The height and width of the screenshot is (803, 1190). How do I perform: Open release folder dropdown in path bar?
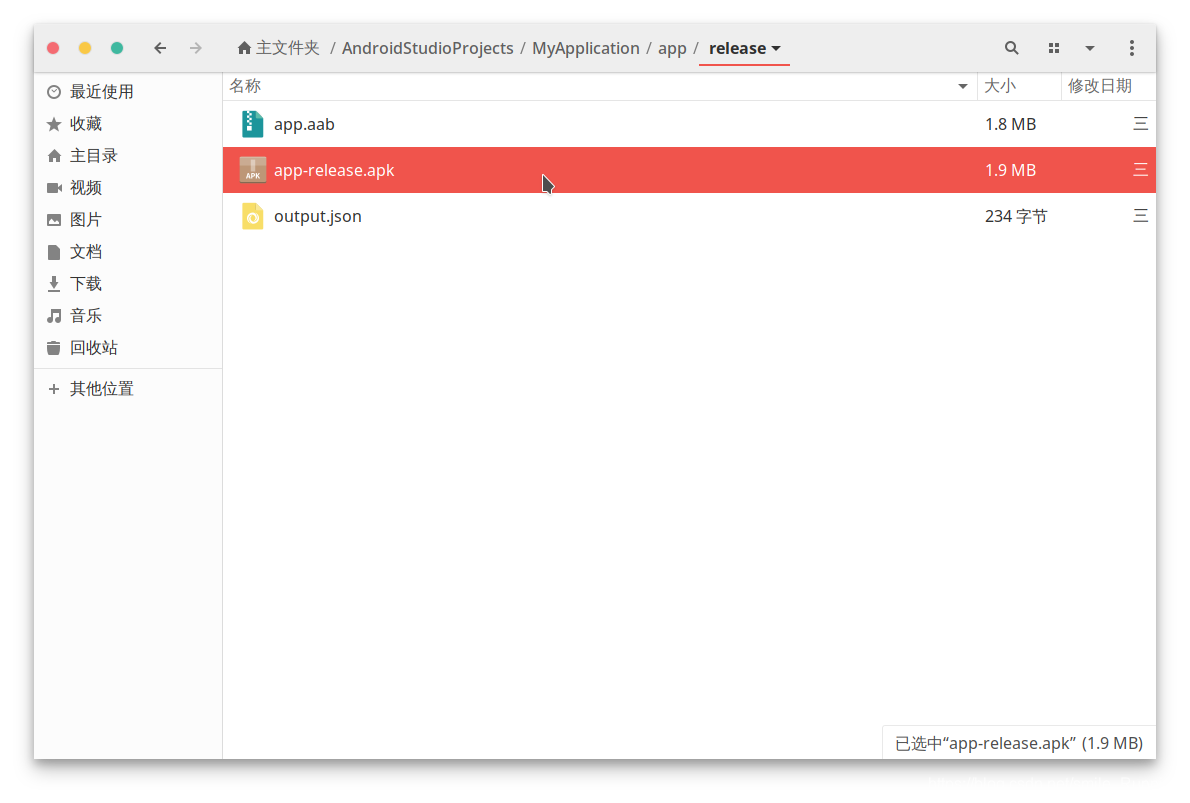745,49
